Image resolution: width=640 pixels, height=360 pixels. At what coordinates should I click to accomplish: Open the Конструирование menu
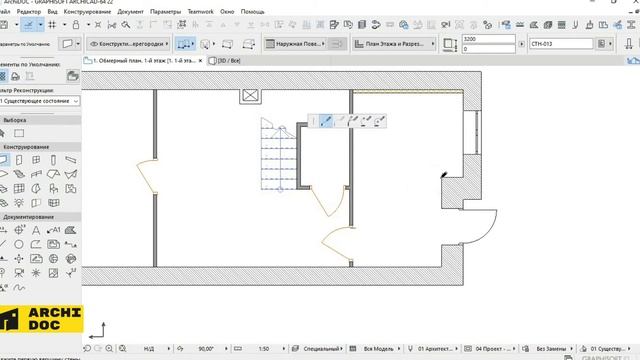(x=87, y=11)
